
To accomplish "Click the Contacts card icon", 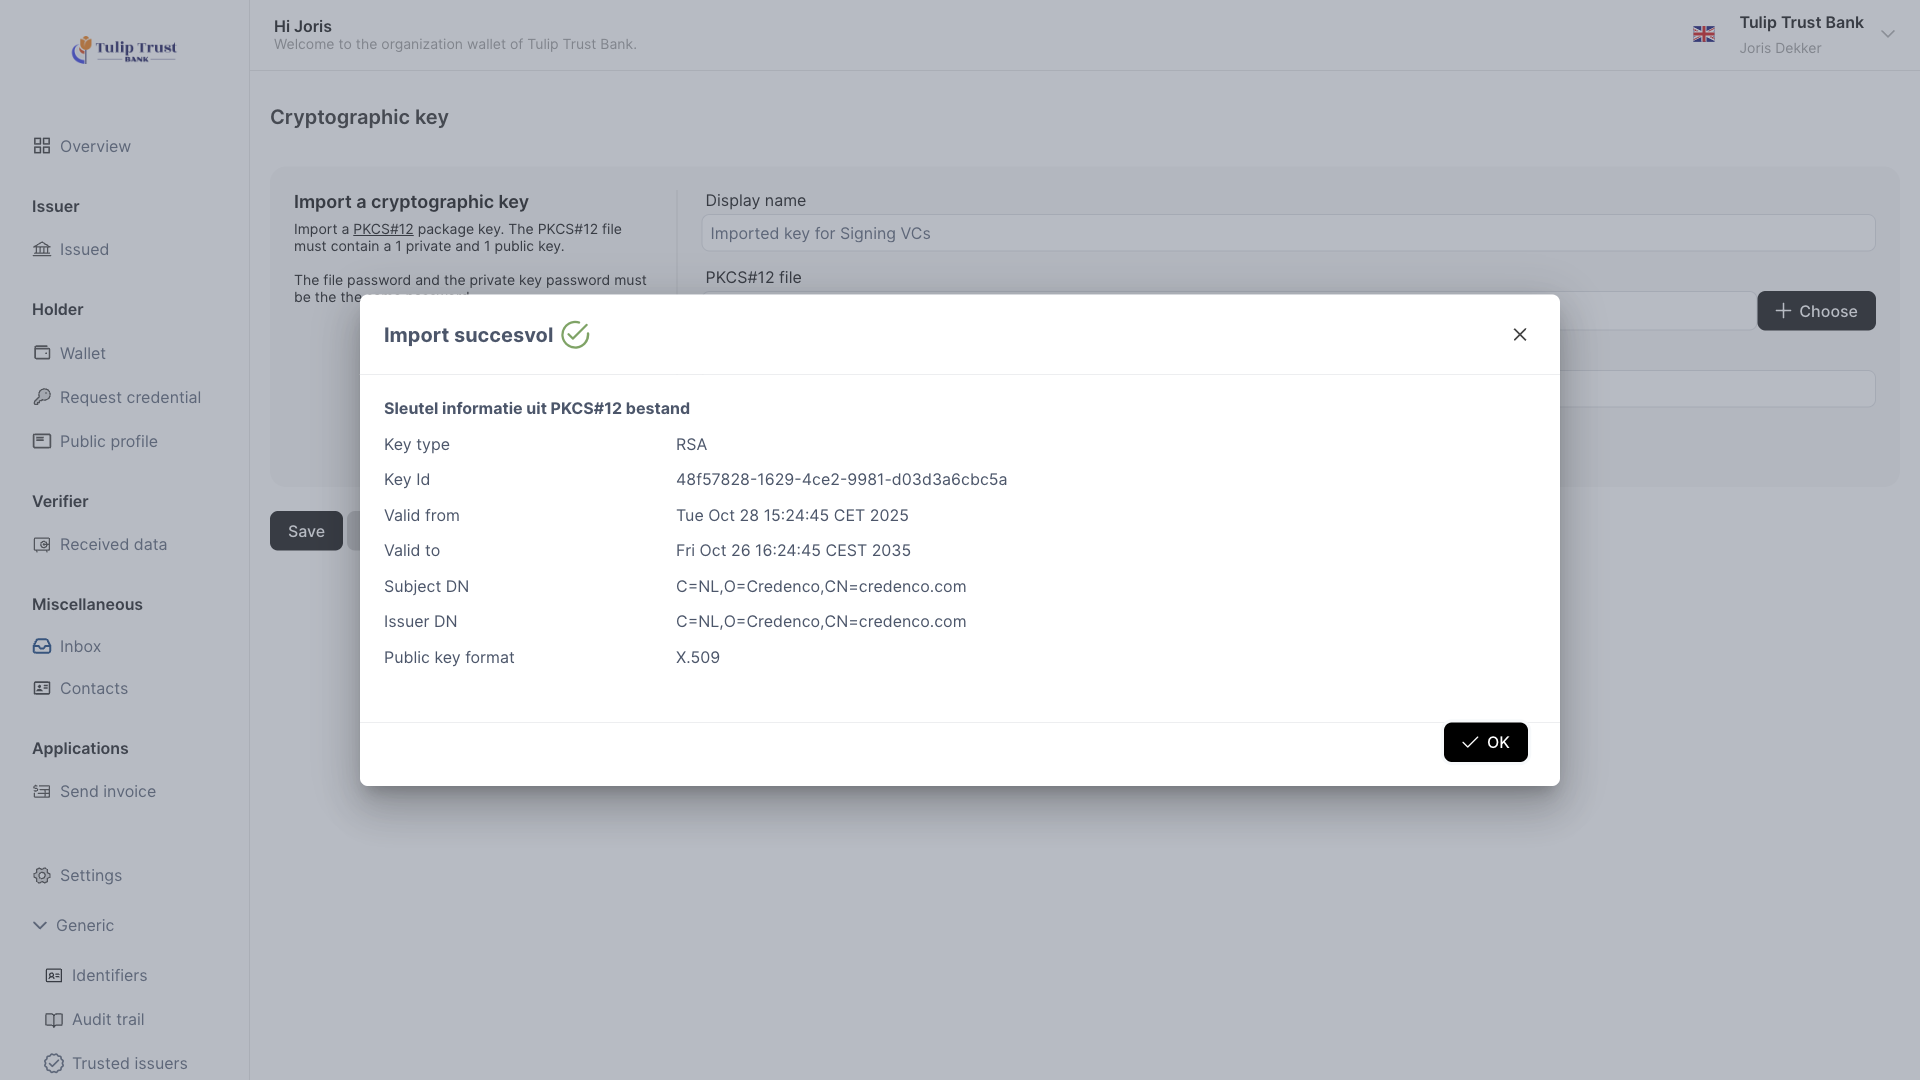I will pyautogui.click(x=41, y=689).
